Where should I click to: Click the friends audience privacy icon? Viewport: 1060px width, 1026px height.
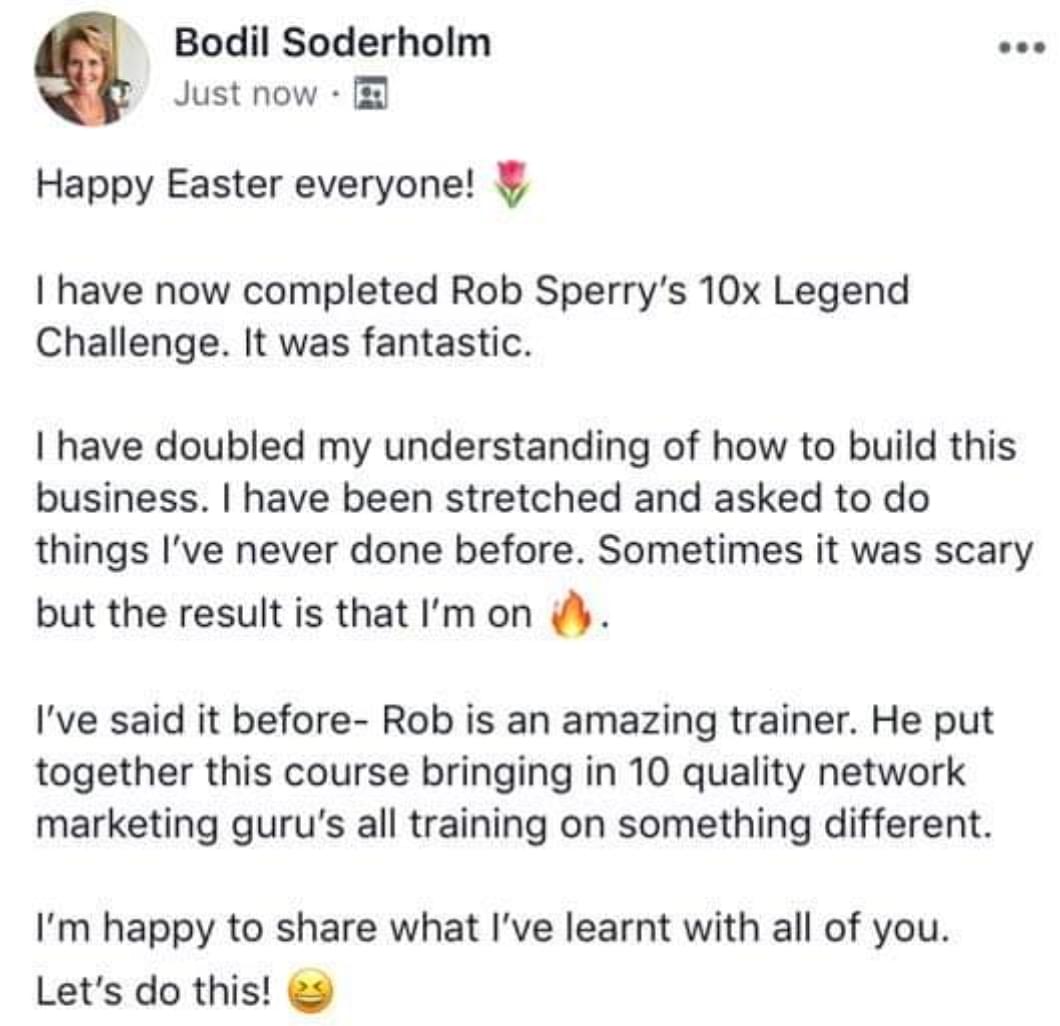[372, 95]
